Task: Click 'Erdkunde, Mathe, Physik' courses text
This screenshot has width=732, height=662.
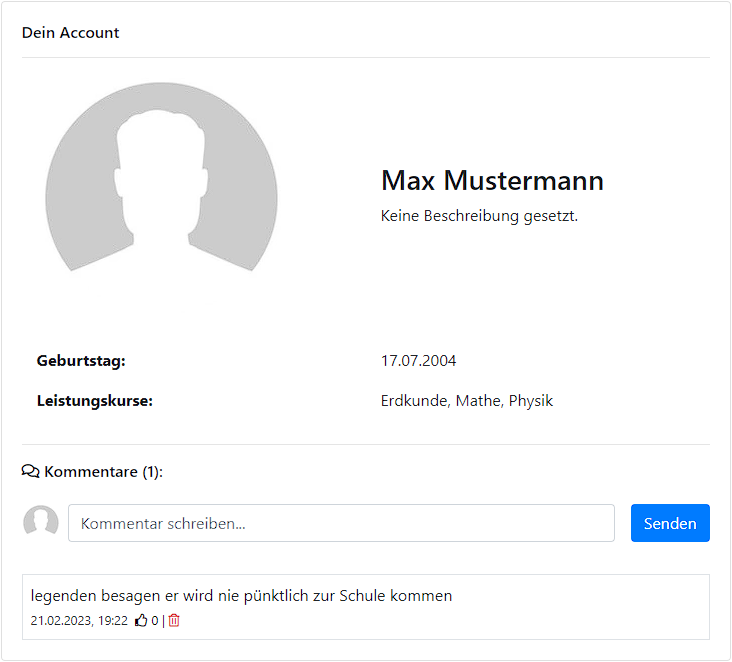Action: coord(467,401)
